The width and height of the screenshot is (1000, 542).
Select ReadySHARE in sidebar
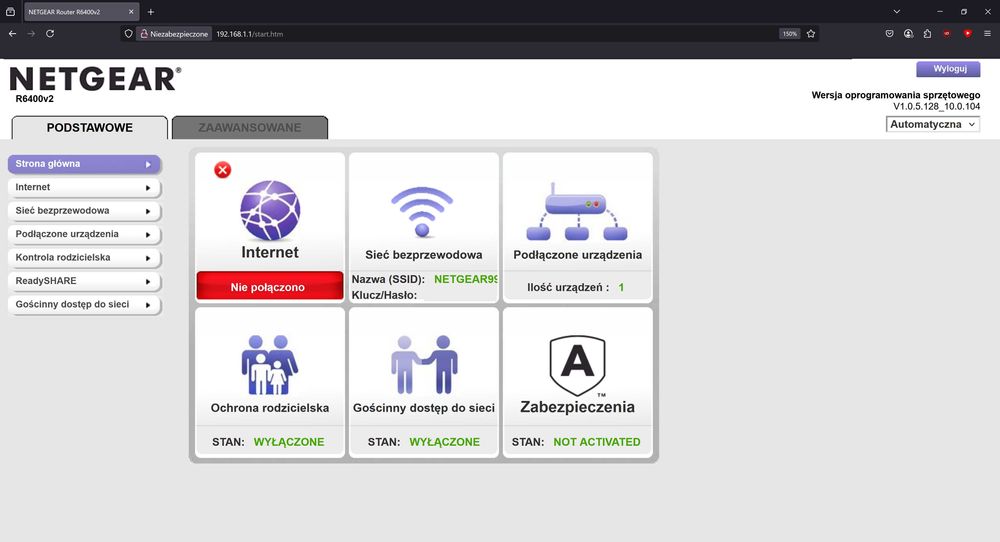click(84, 281)
